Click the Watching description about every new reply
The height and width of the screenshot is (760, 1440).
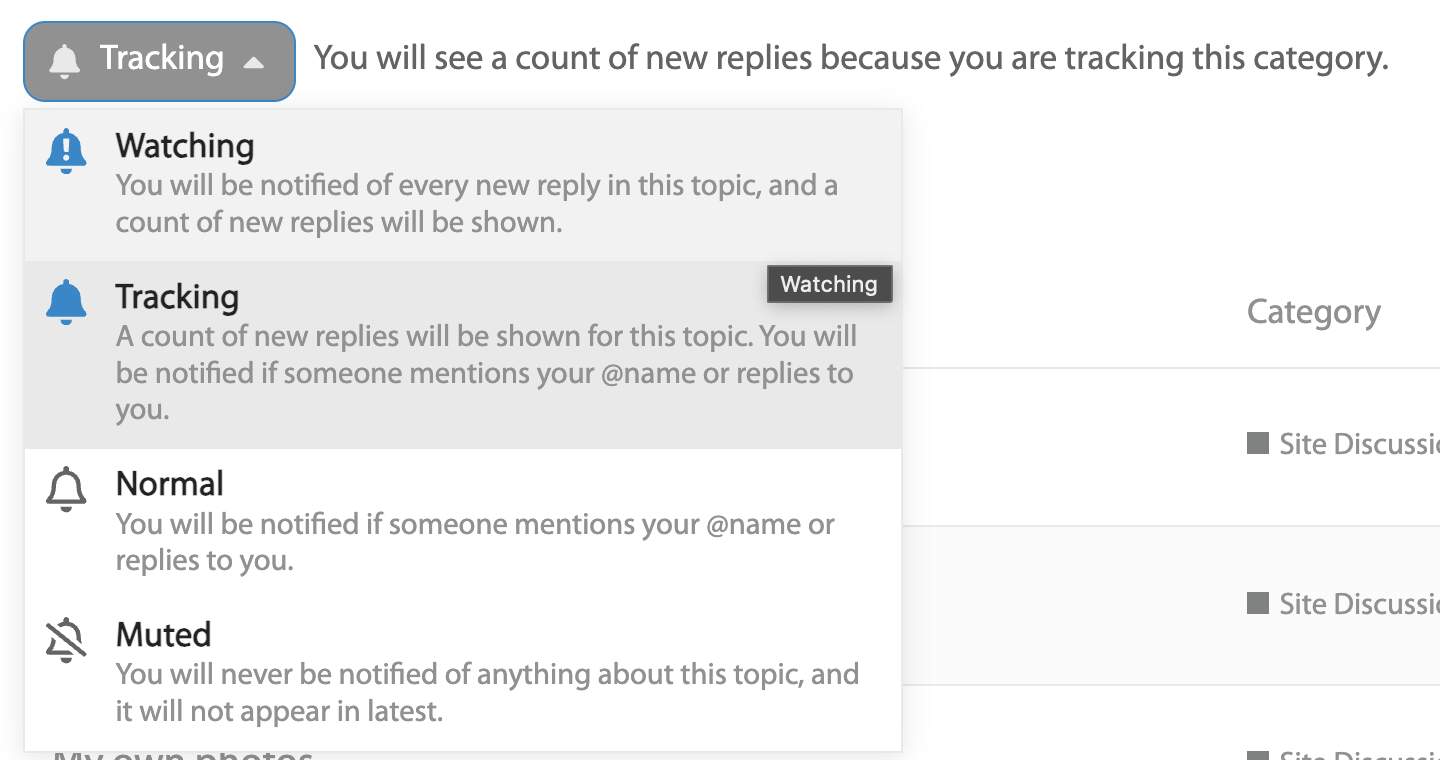tap(477, 203)
